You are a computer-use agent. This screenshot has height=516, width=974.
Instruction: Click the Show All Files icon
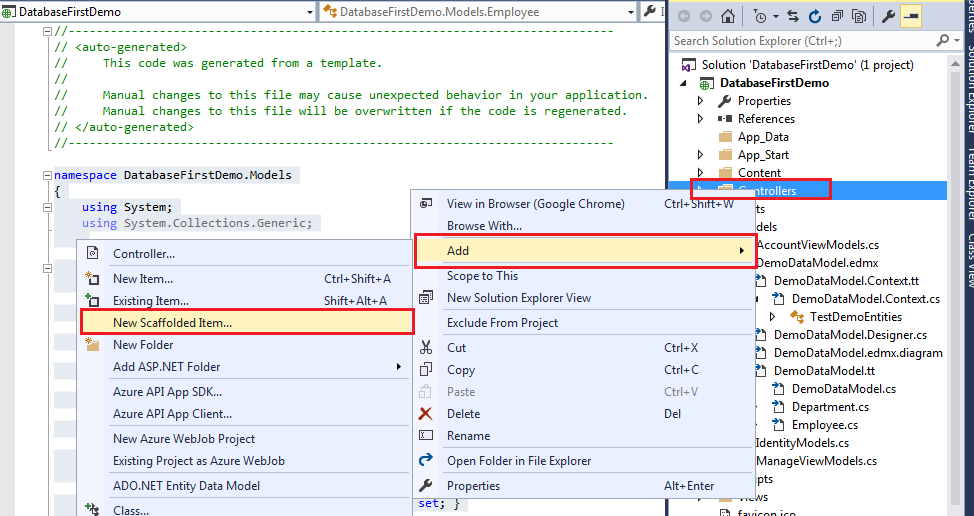click(860, 17)
